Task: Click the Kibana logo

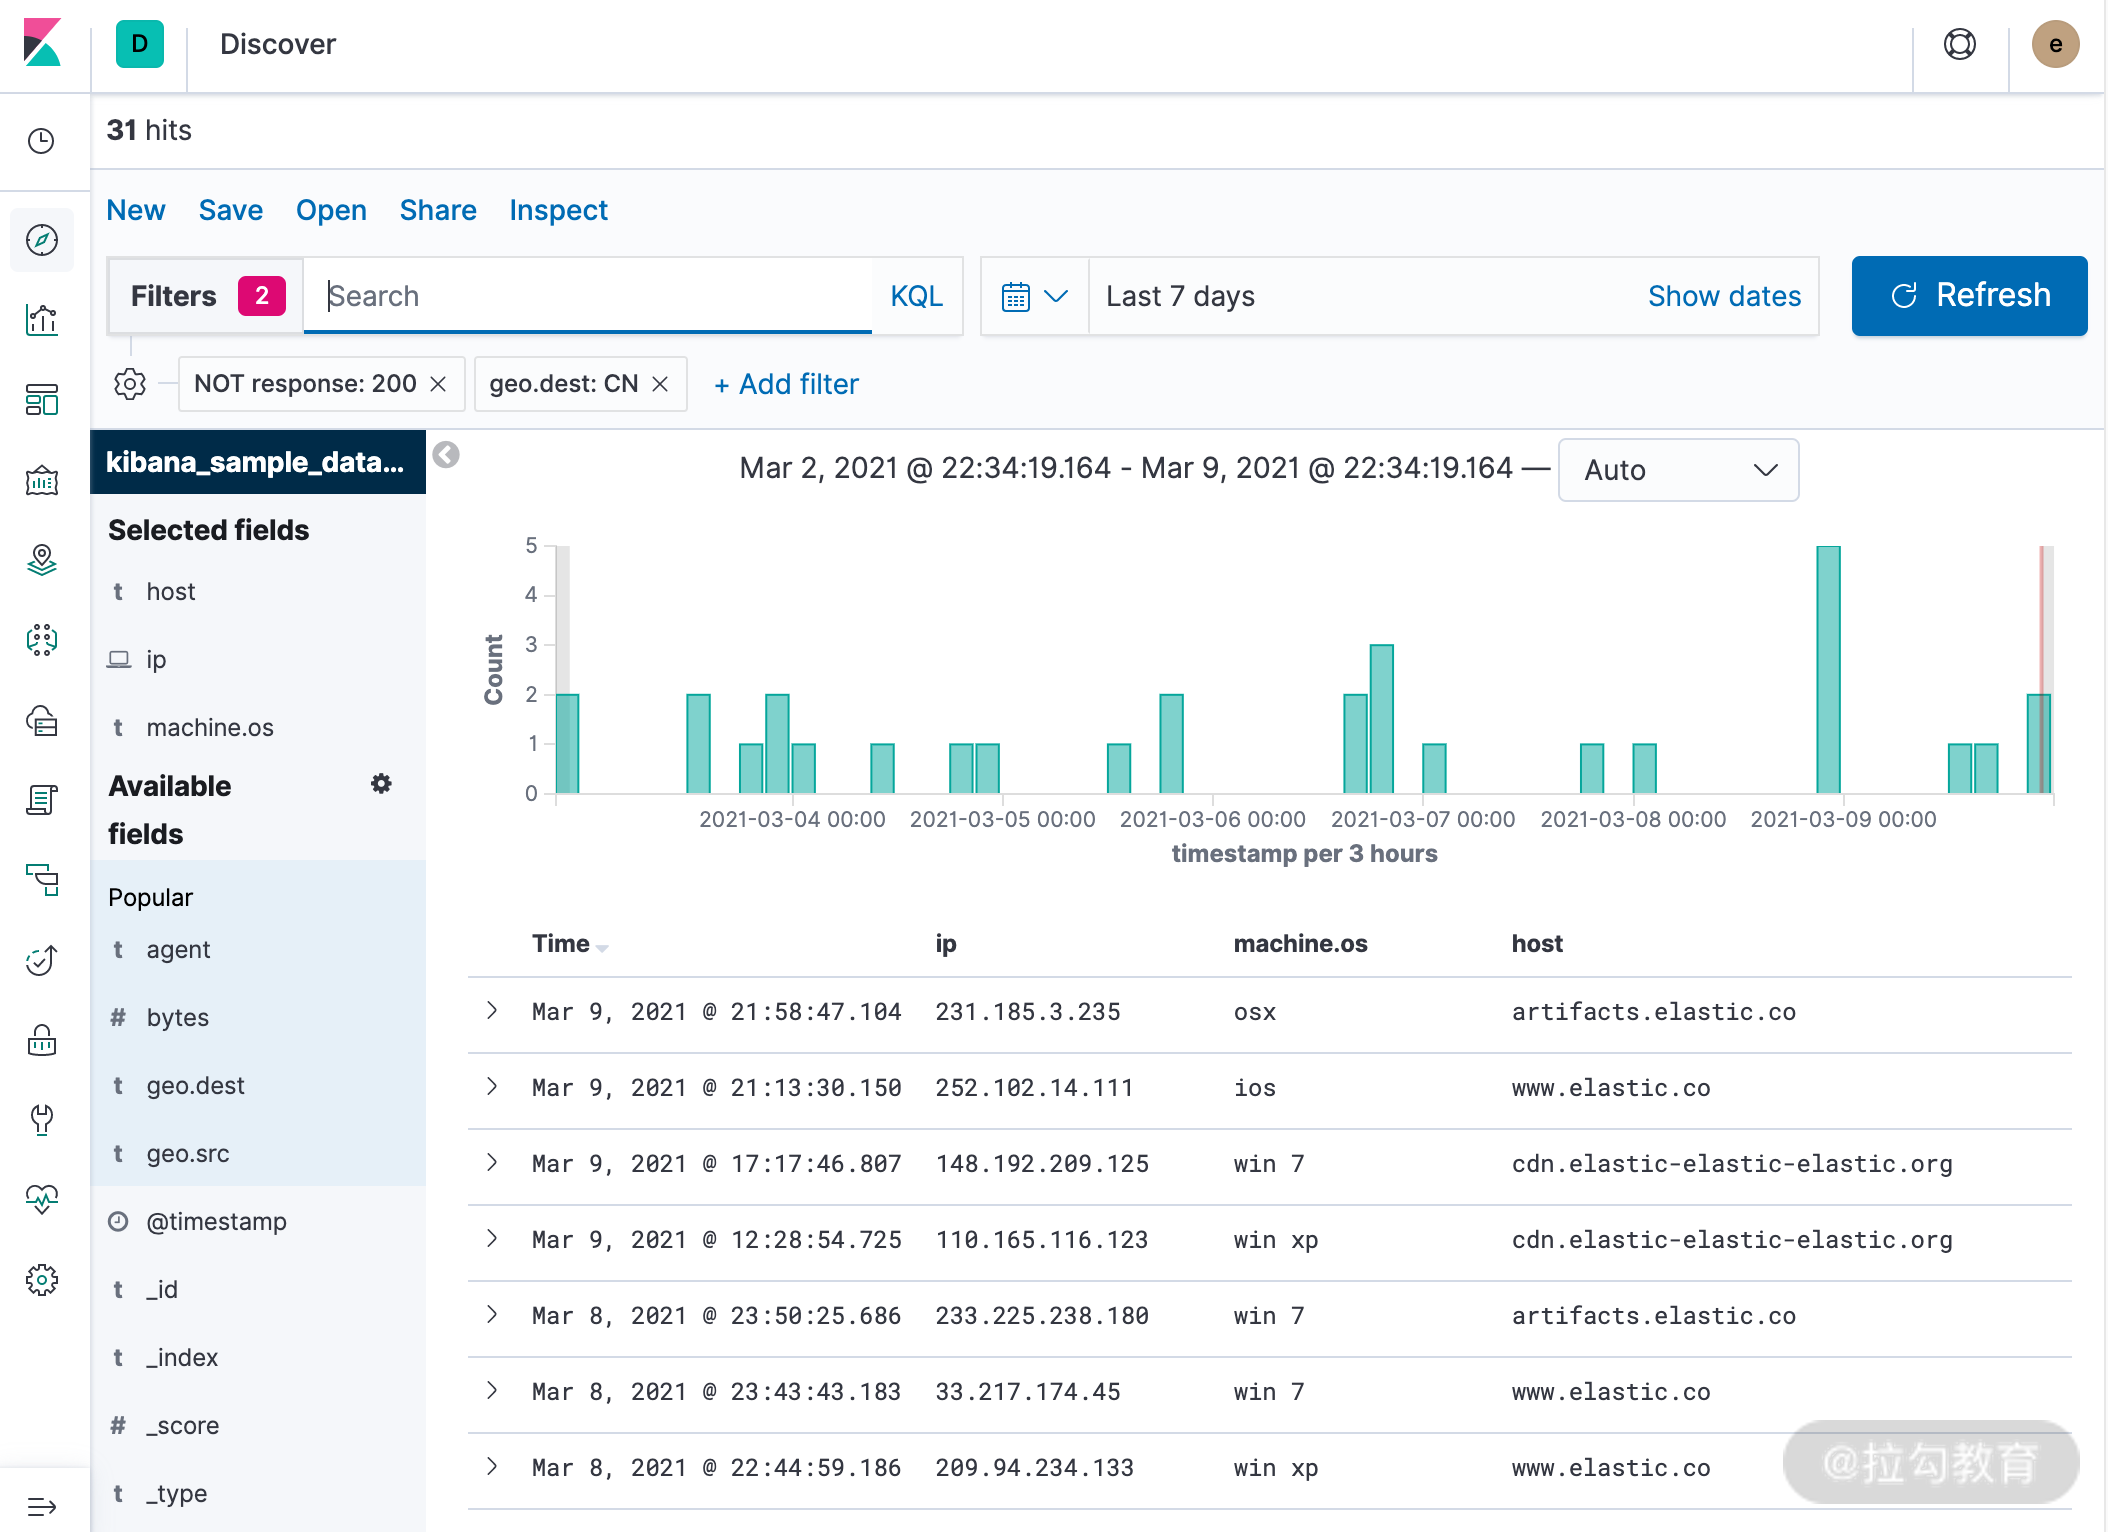Action: tap(42, 44)
